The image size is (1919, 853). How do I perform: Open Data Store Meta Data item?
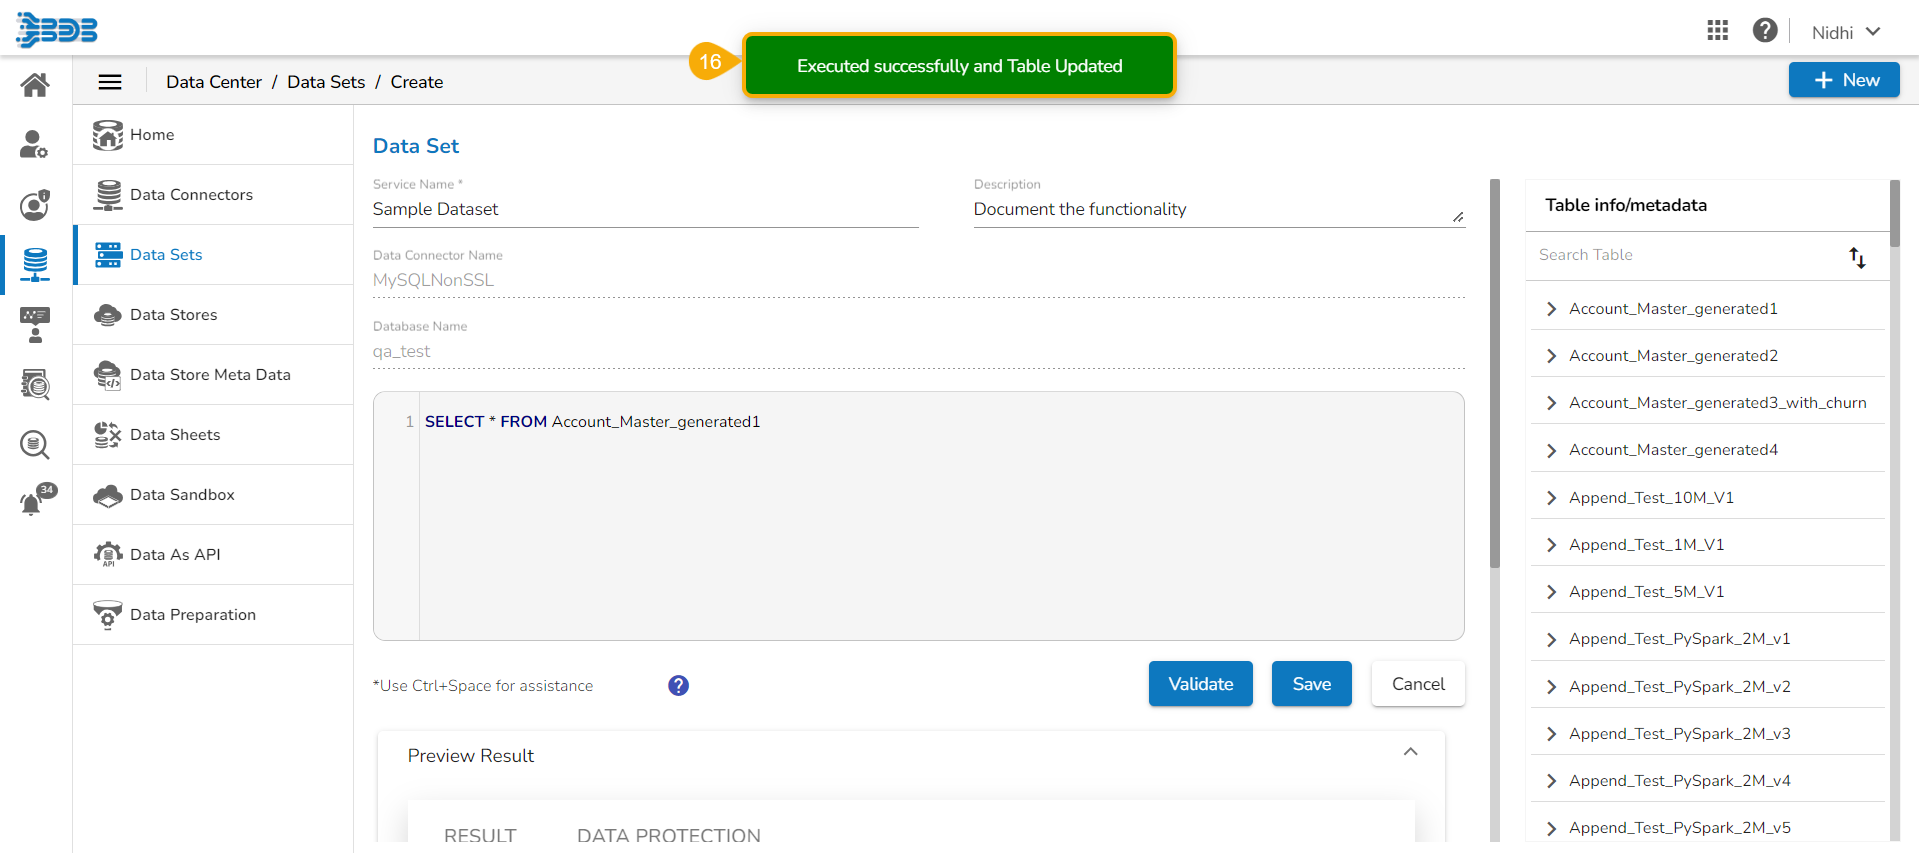pos(213,375)
